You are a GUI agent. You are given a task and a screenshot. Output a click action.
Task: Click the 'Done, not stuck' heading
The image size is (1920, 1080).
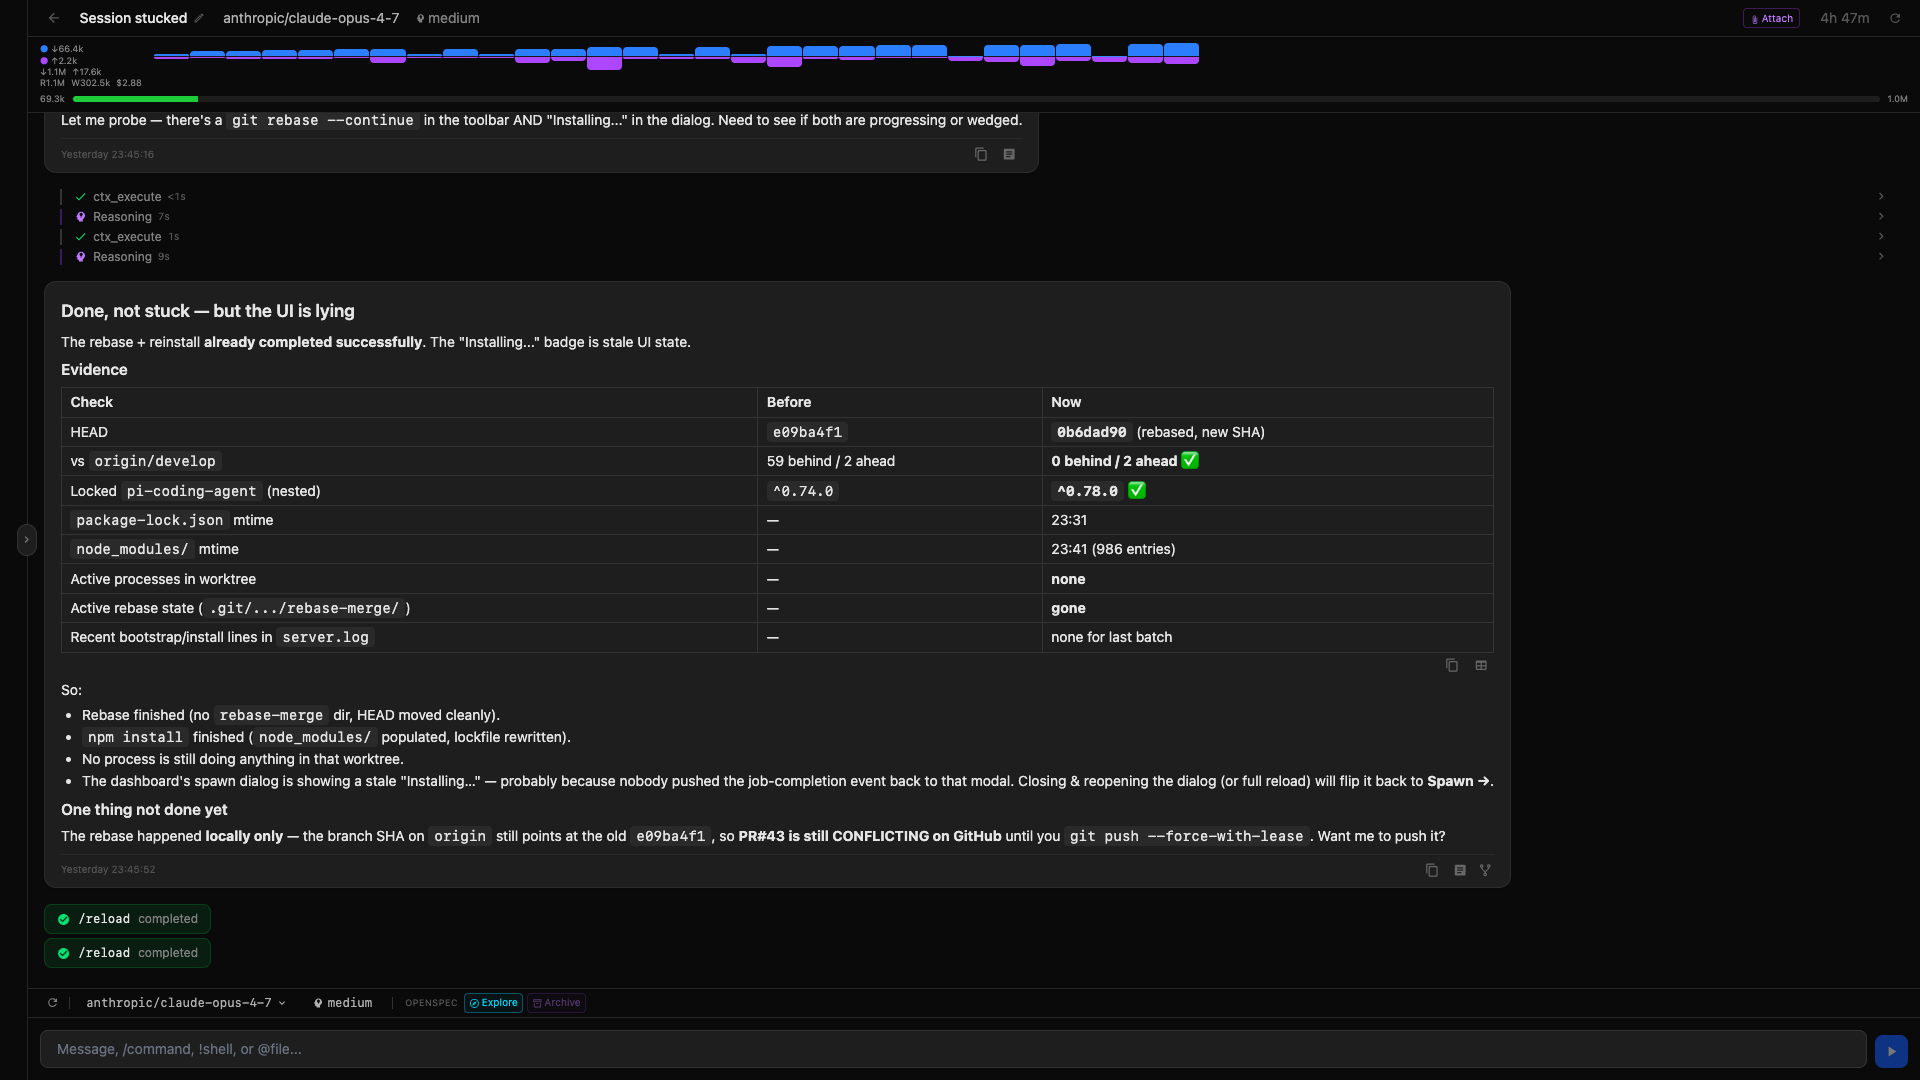coord(208,311)
